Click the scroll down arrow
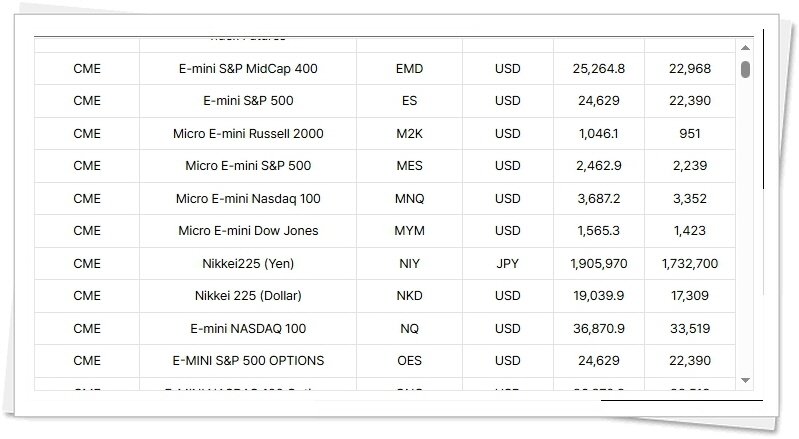 pyautogui.click(x=745, y=381)
